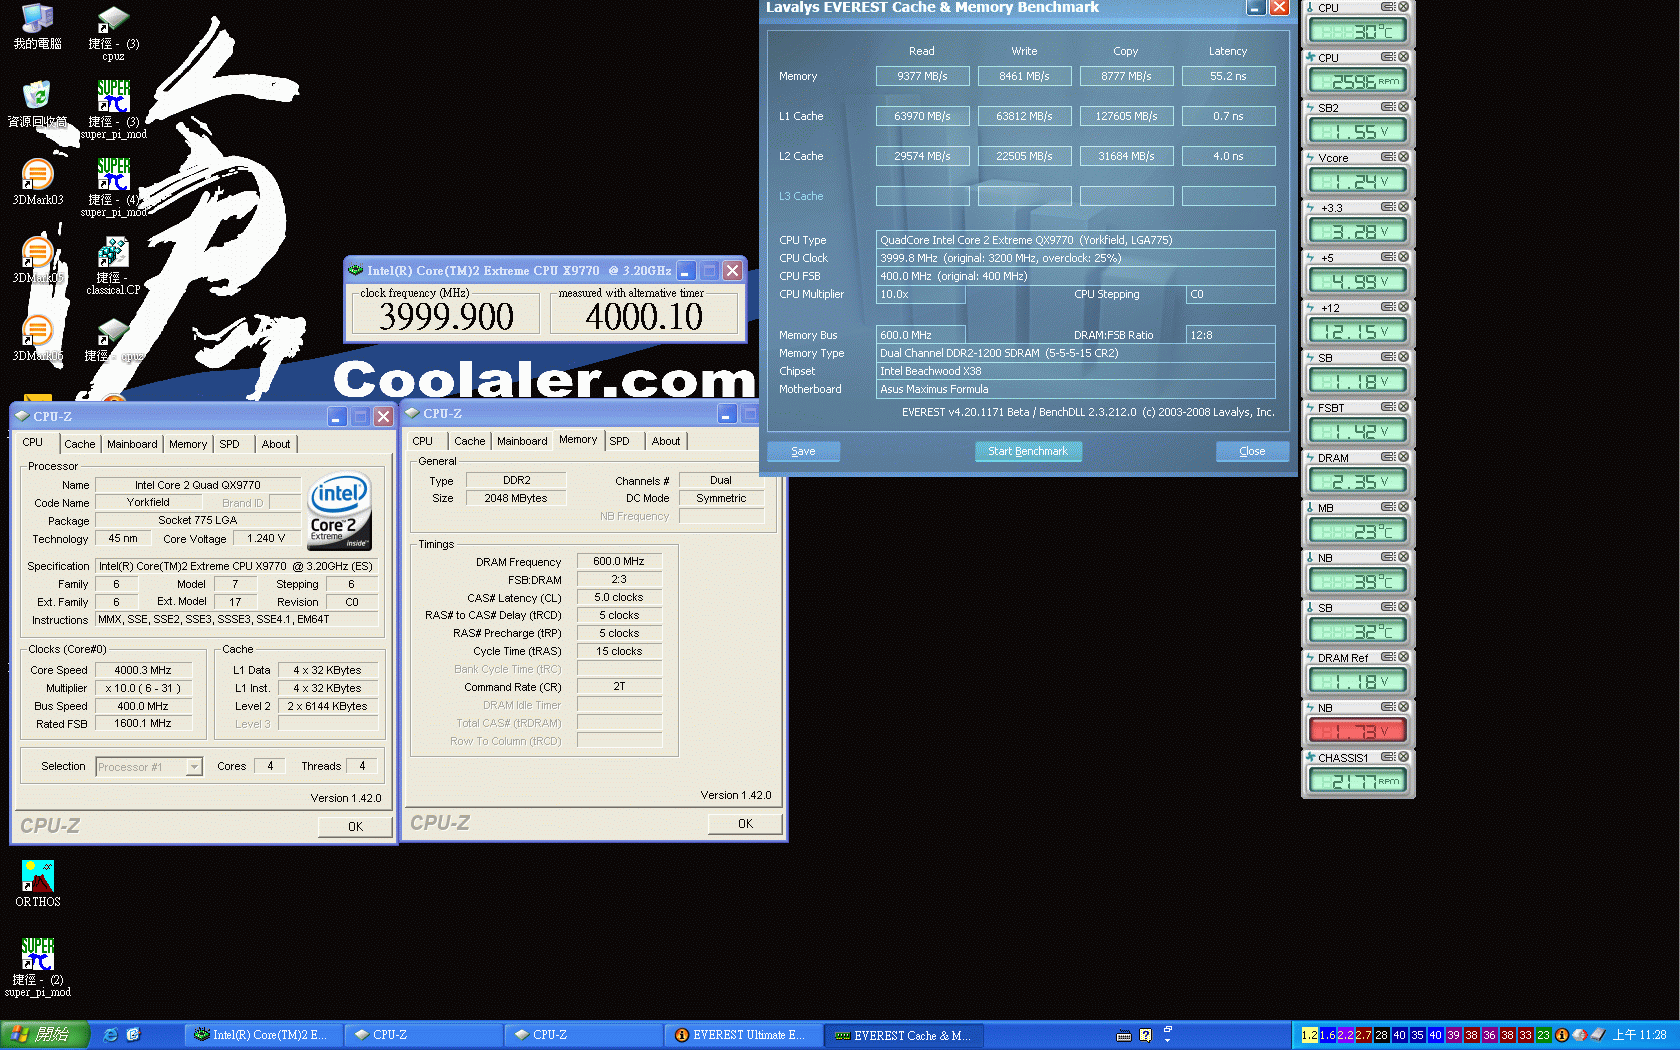Open settings icon on +3.3 sensor panel

click(x=1388, y=207)
